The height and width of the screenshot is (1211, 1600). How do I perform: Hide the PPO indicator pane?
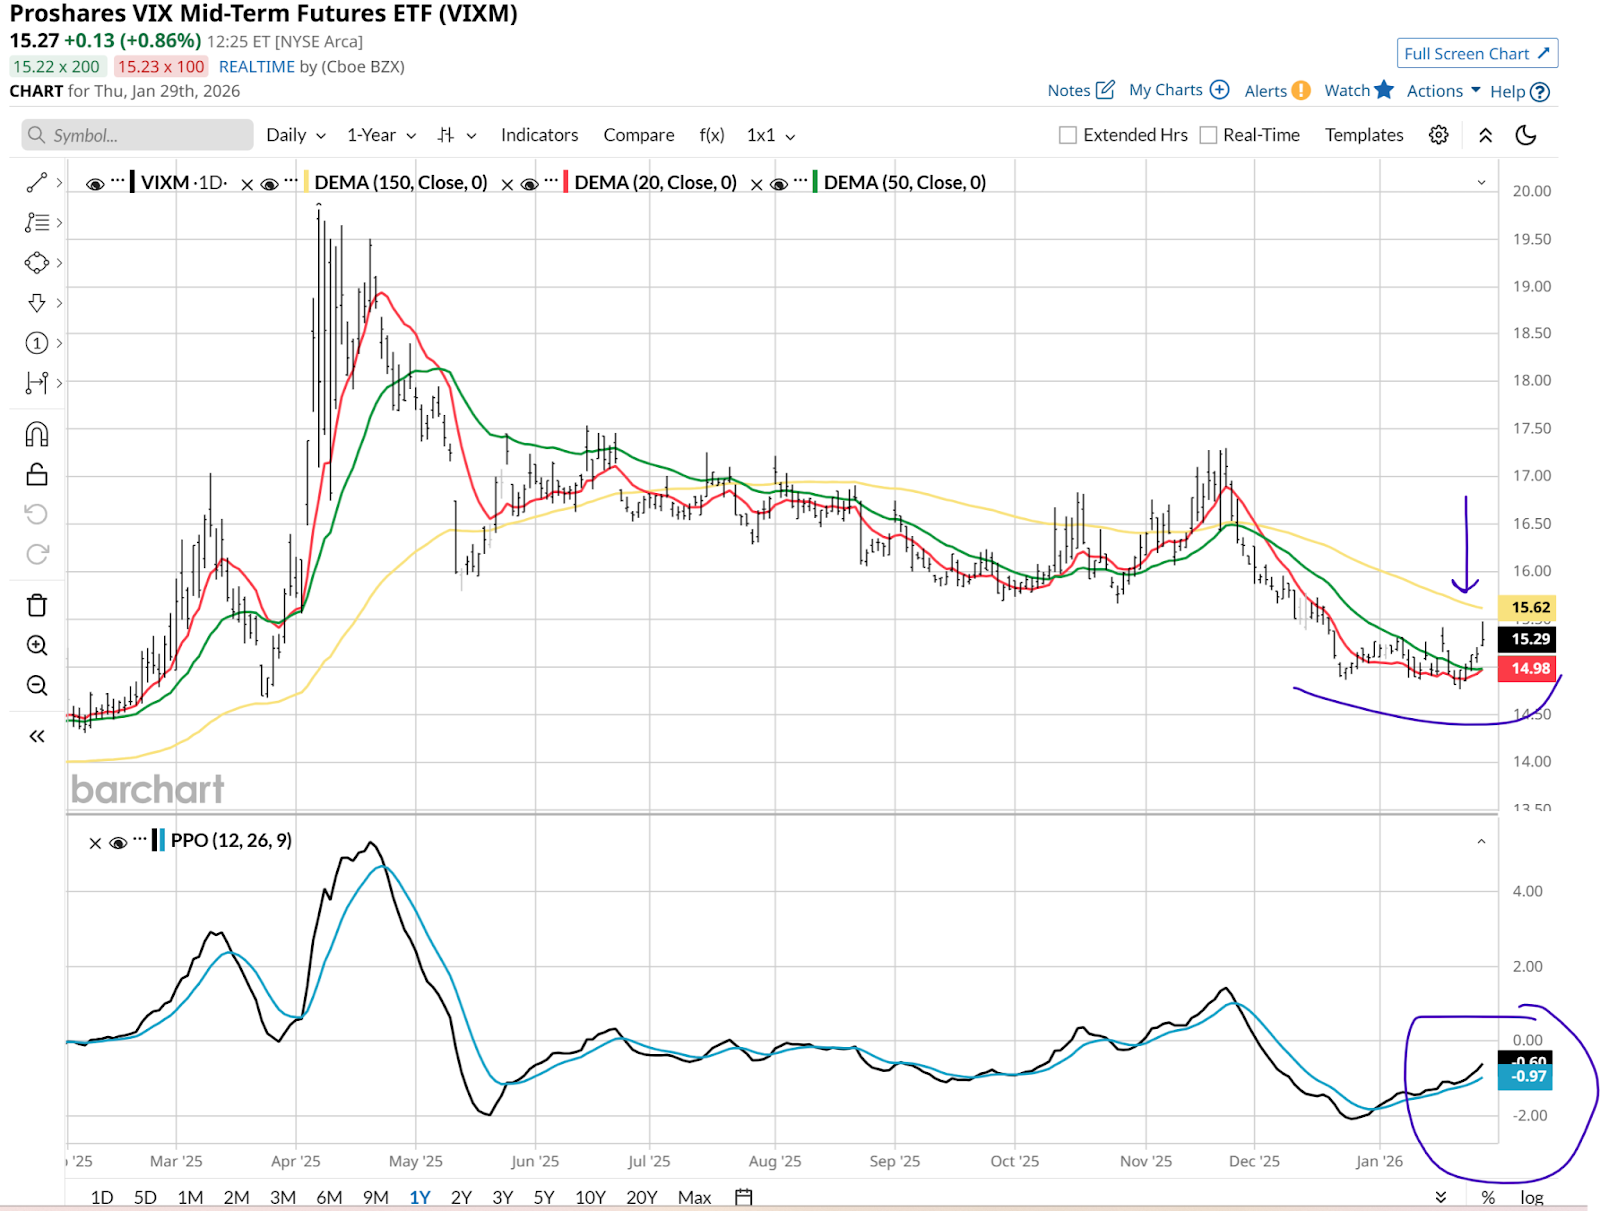[118, 843]
